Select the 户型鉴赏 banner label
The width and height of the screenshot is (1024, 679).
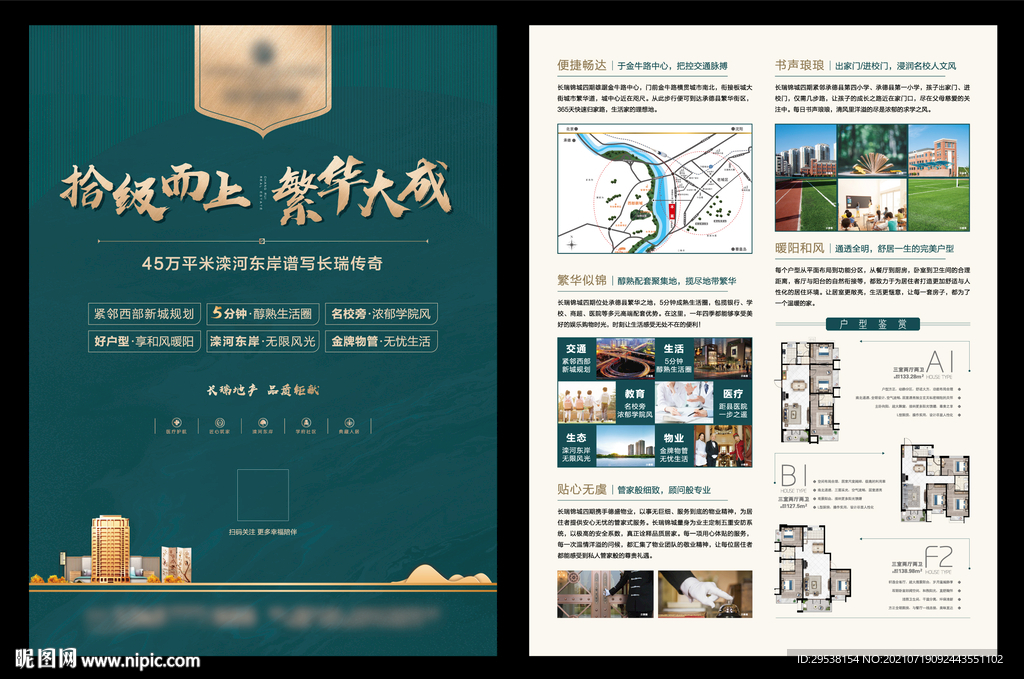tap(860, 324)
